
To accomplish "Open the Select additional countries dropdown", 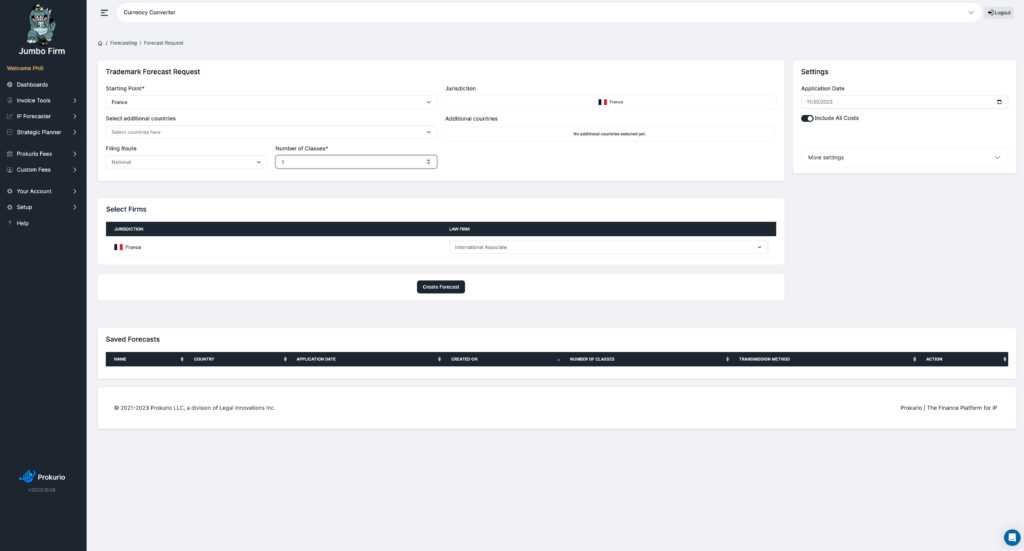I will pos(271,132).
